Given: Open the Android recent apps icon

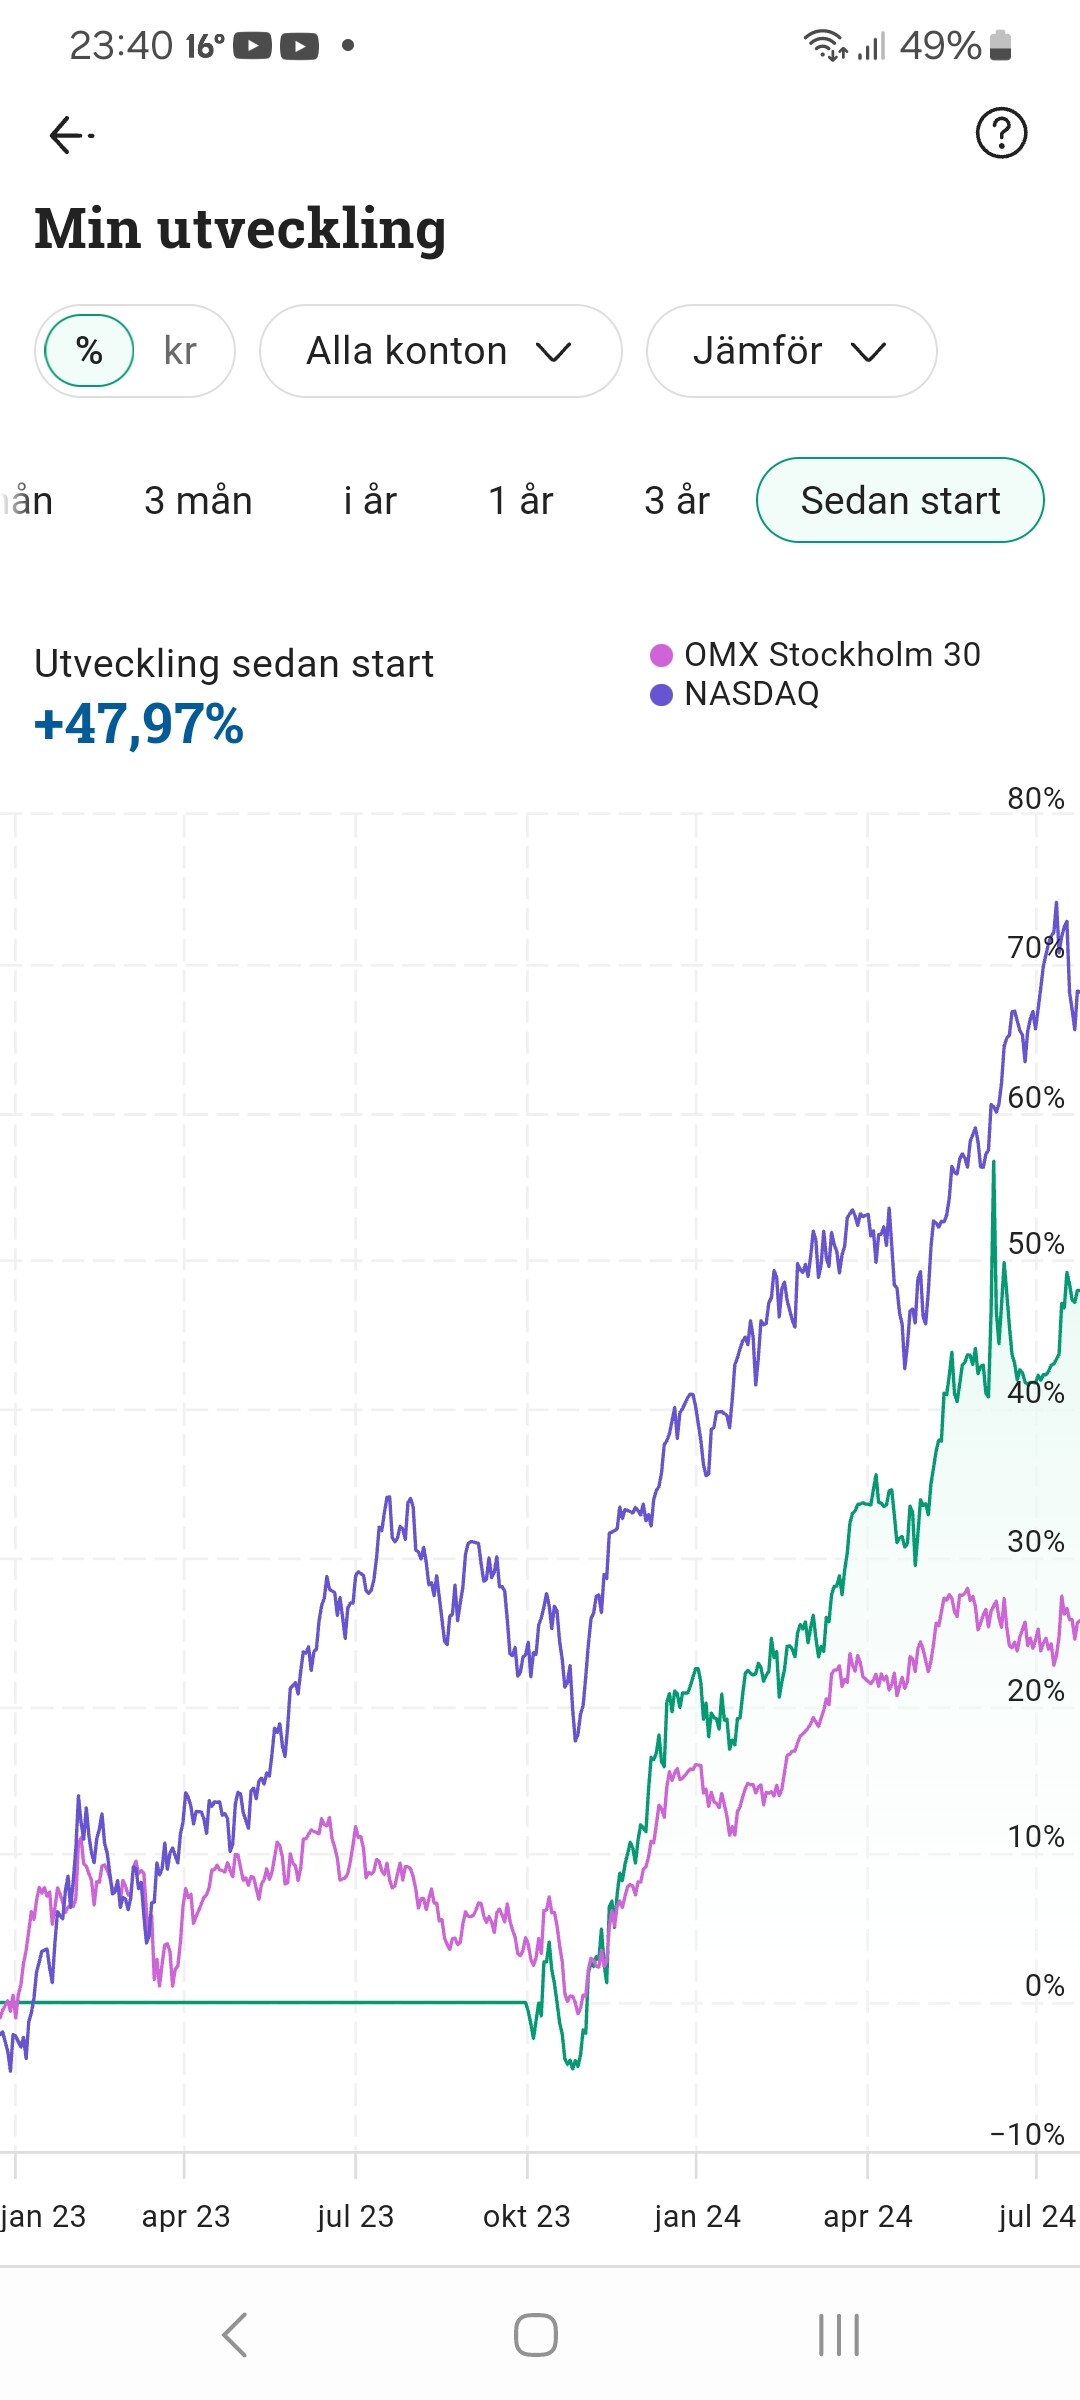Looking at the screenshot, I should pyautogui.click(x=838, y=2335).
